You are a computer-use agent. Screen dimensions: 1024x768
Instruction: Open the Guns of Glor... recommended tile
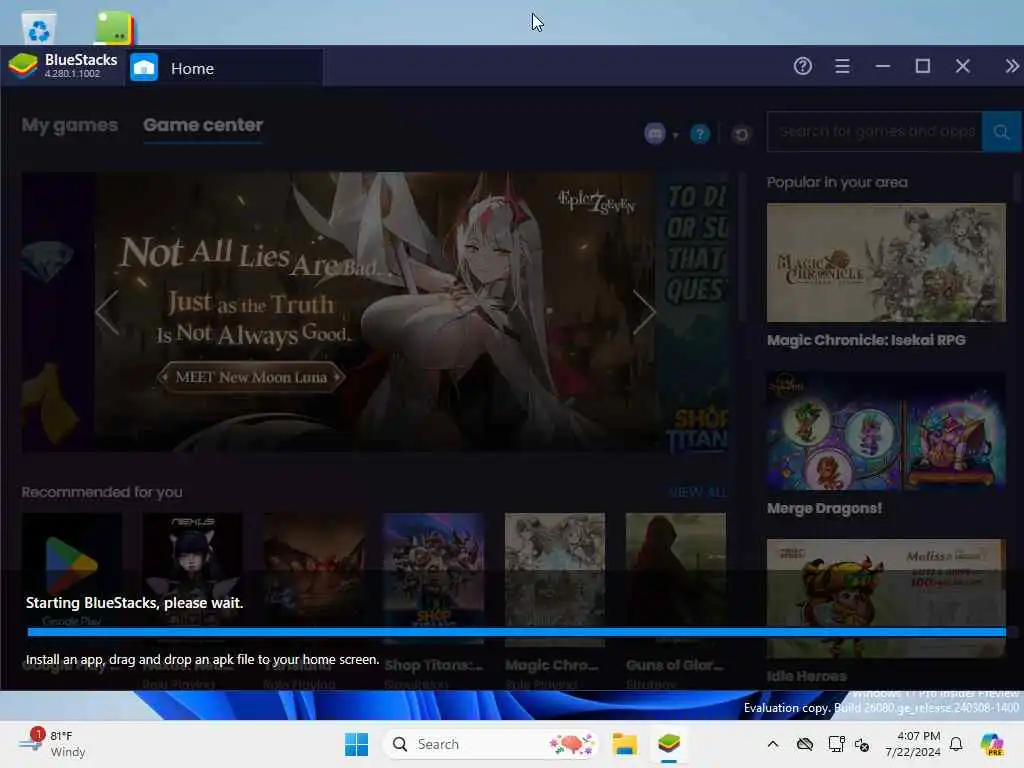[x=675, y=578]
